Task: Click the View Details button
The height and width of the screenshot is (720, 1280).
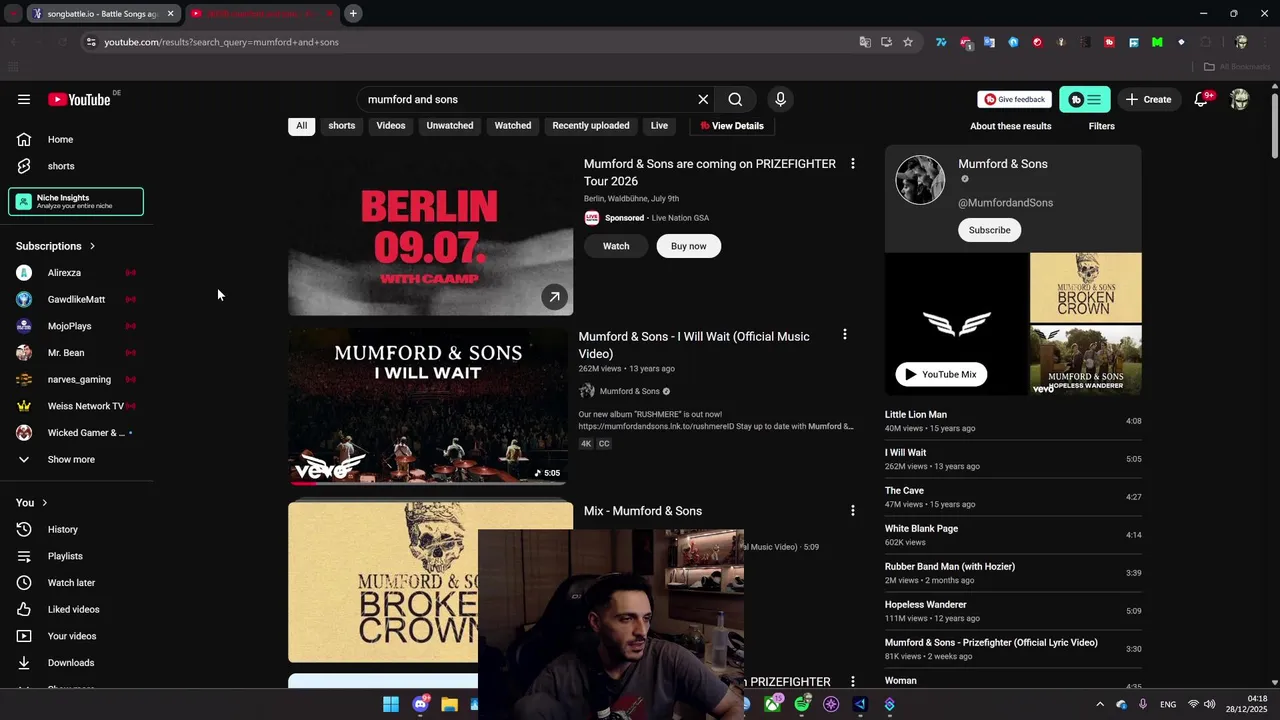Action: click(x=732, y=126)
